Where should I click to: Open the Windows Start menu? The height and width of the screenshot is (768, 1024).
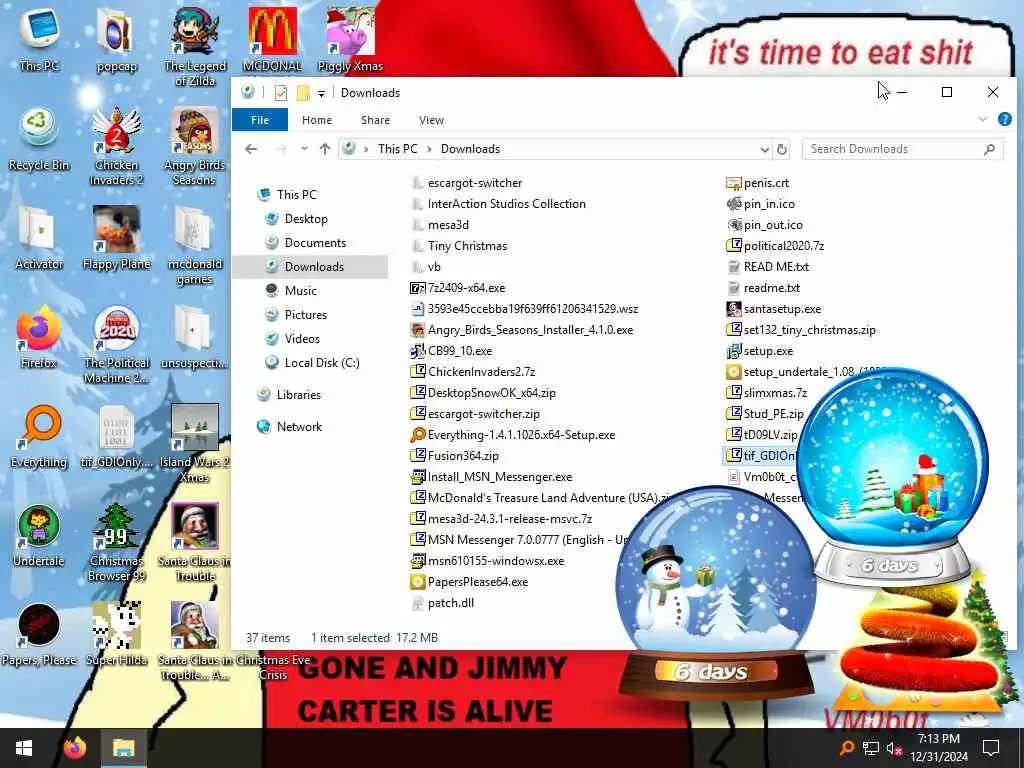tap(24, 748)
